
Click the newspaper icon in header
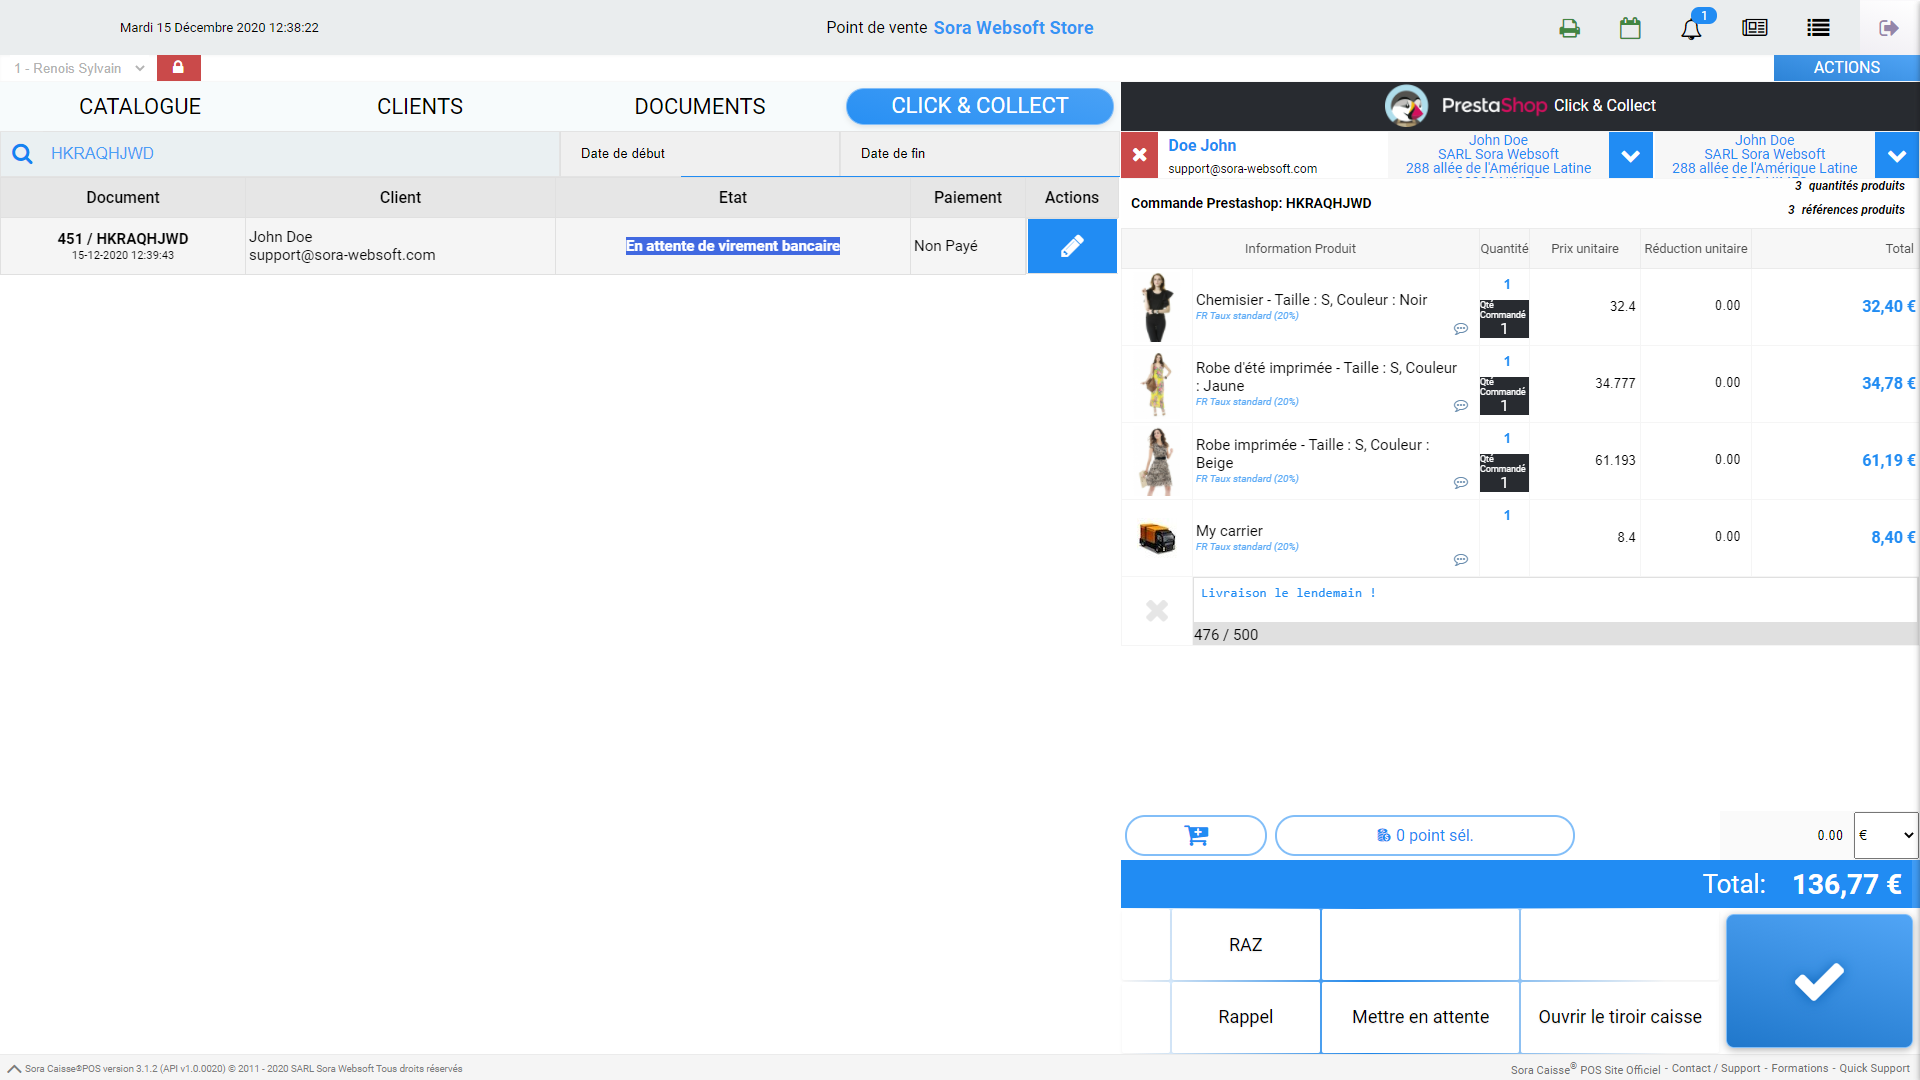1755,28
